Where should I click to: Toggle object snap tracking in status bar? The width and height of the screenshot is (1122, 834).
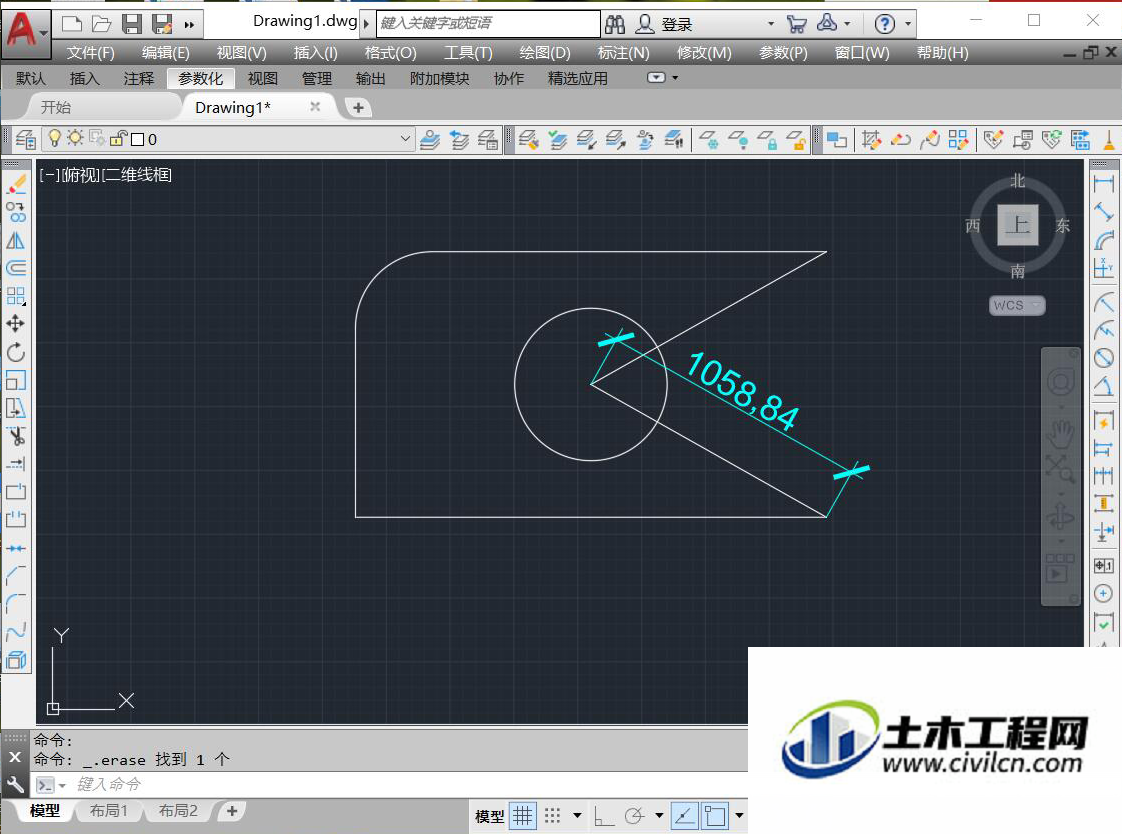pos(684,815)
